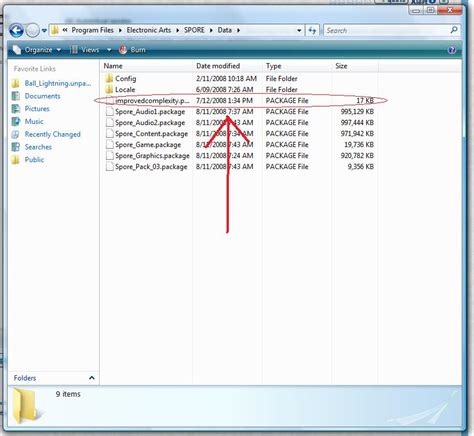Image resolution: width=474 pixels, height=436 pixels.
Task: Click the Ball_Lightning folder sidebar icon
Action: [x=16, y=83]
